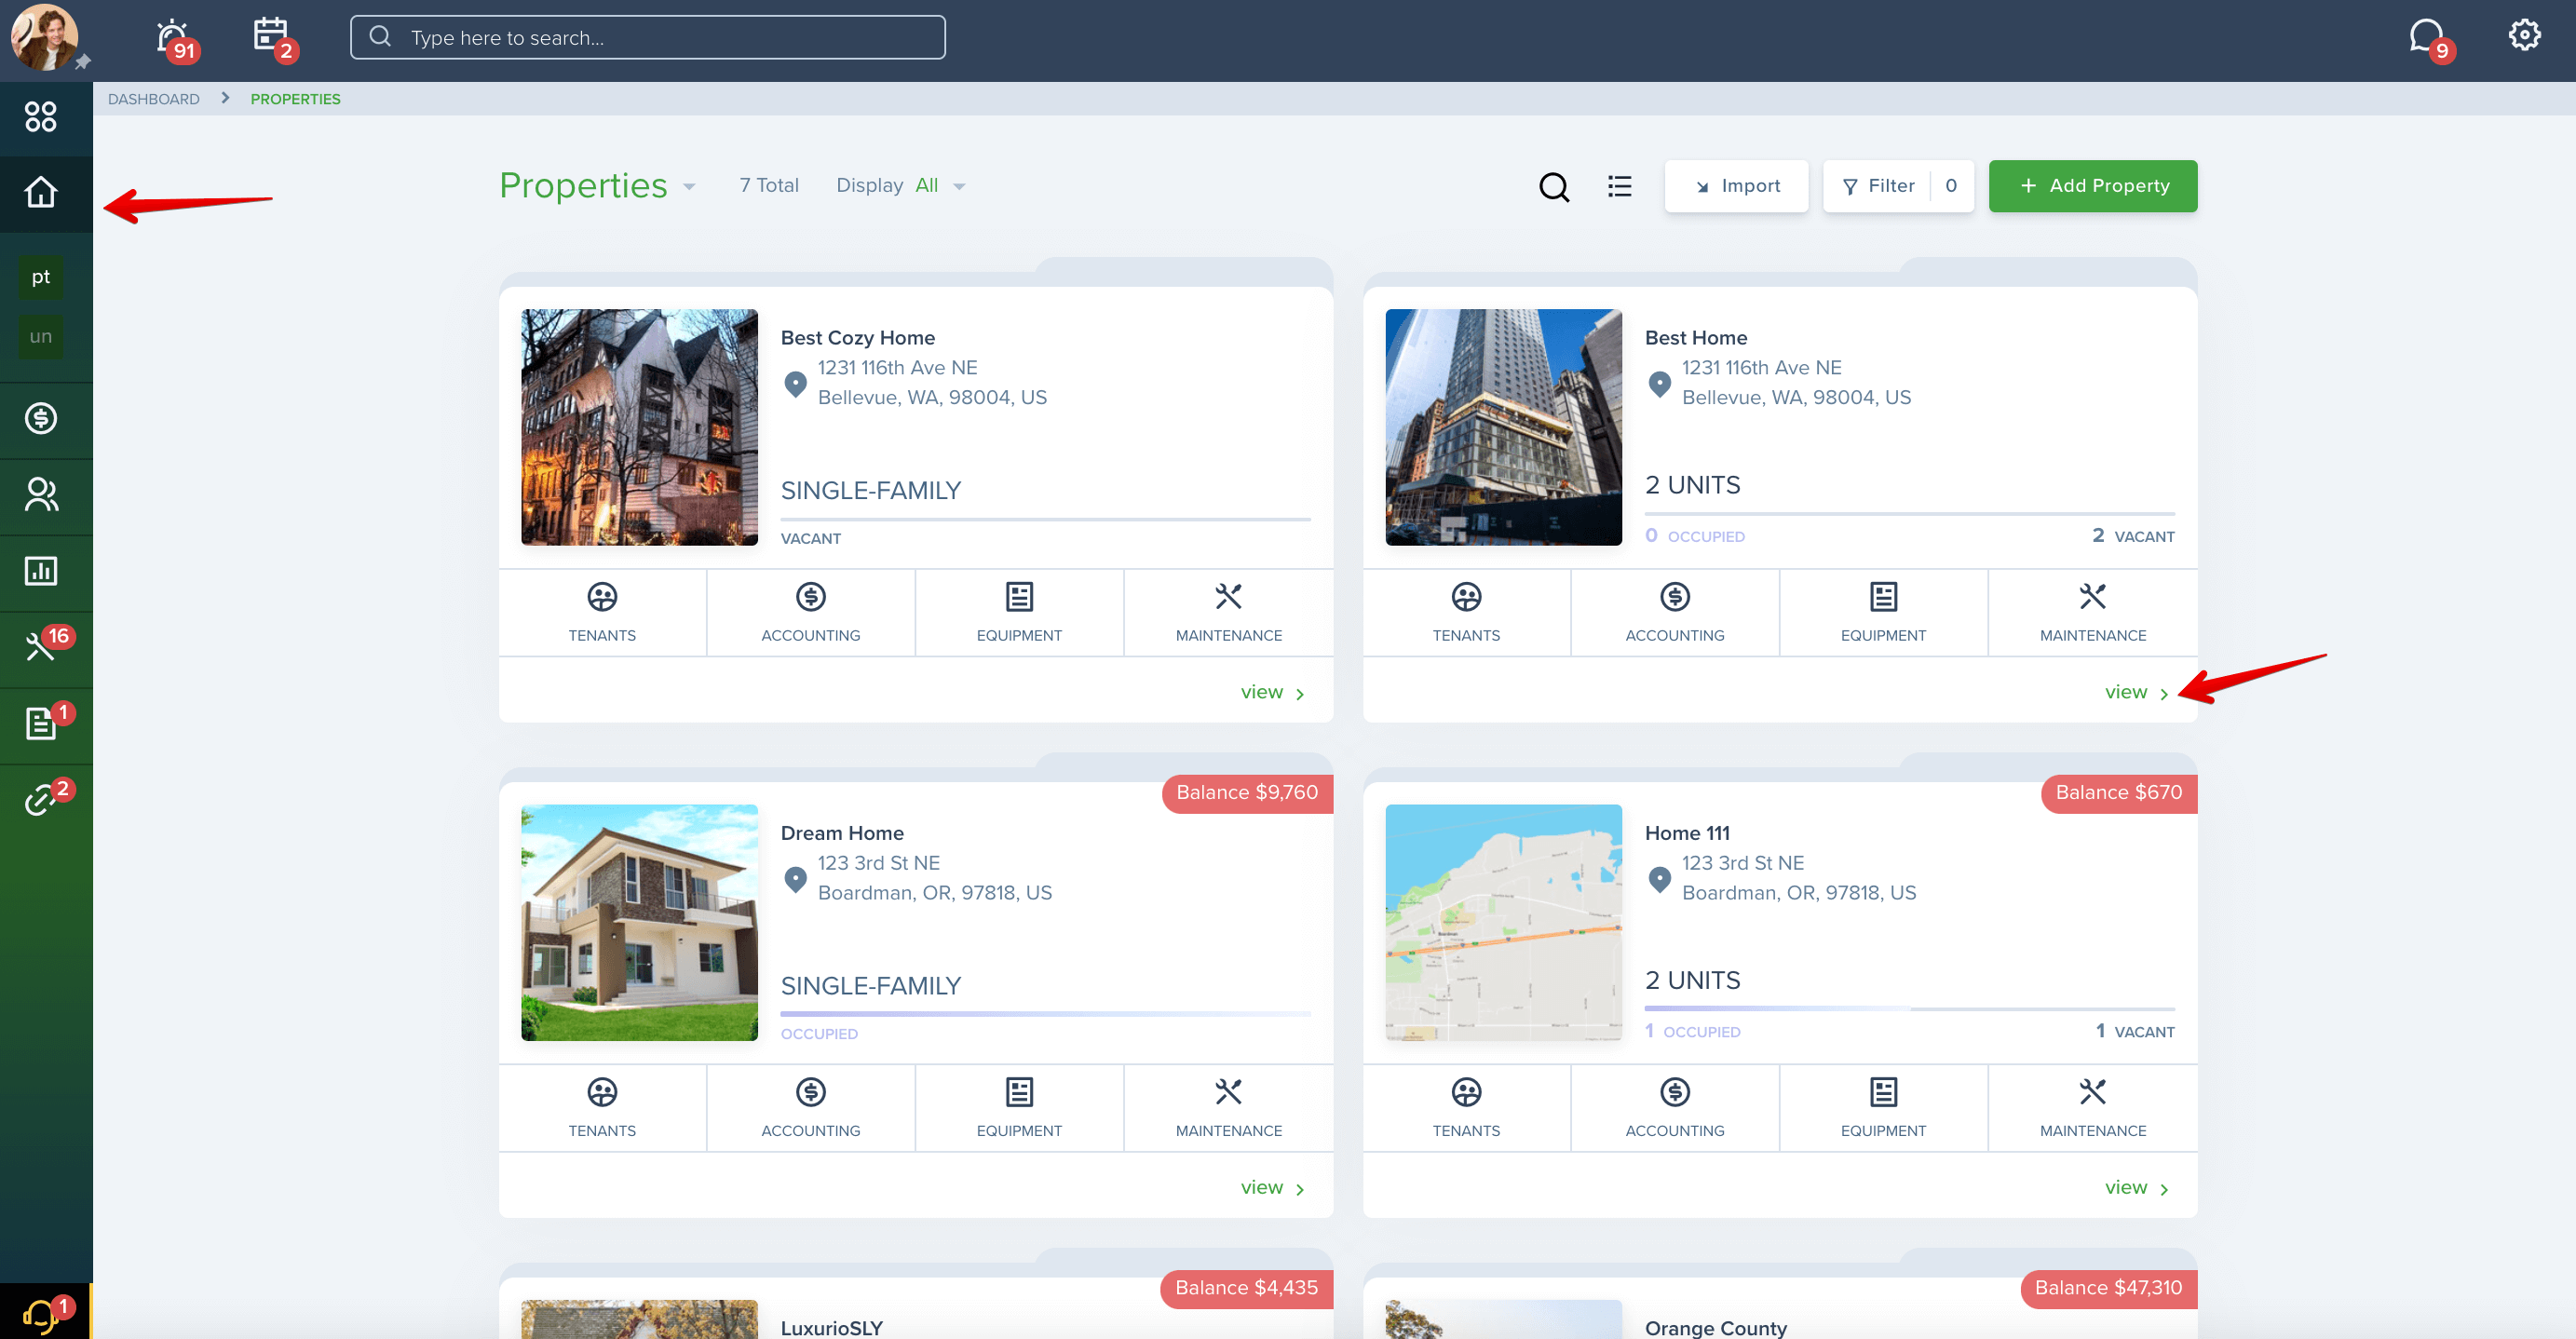The image size is (2576, 1339).
Task: Click the Best Cozy Home title
Action: pyautogui.click(x=857, y=338)
